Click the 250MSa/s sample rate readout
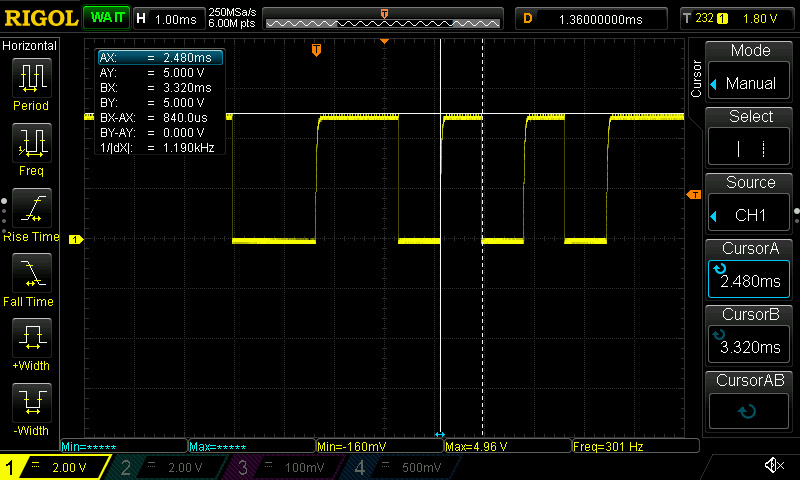This screenshot has width=800, height=480. tap(232, 12)
